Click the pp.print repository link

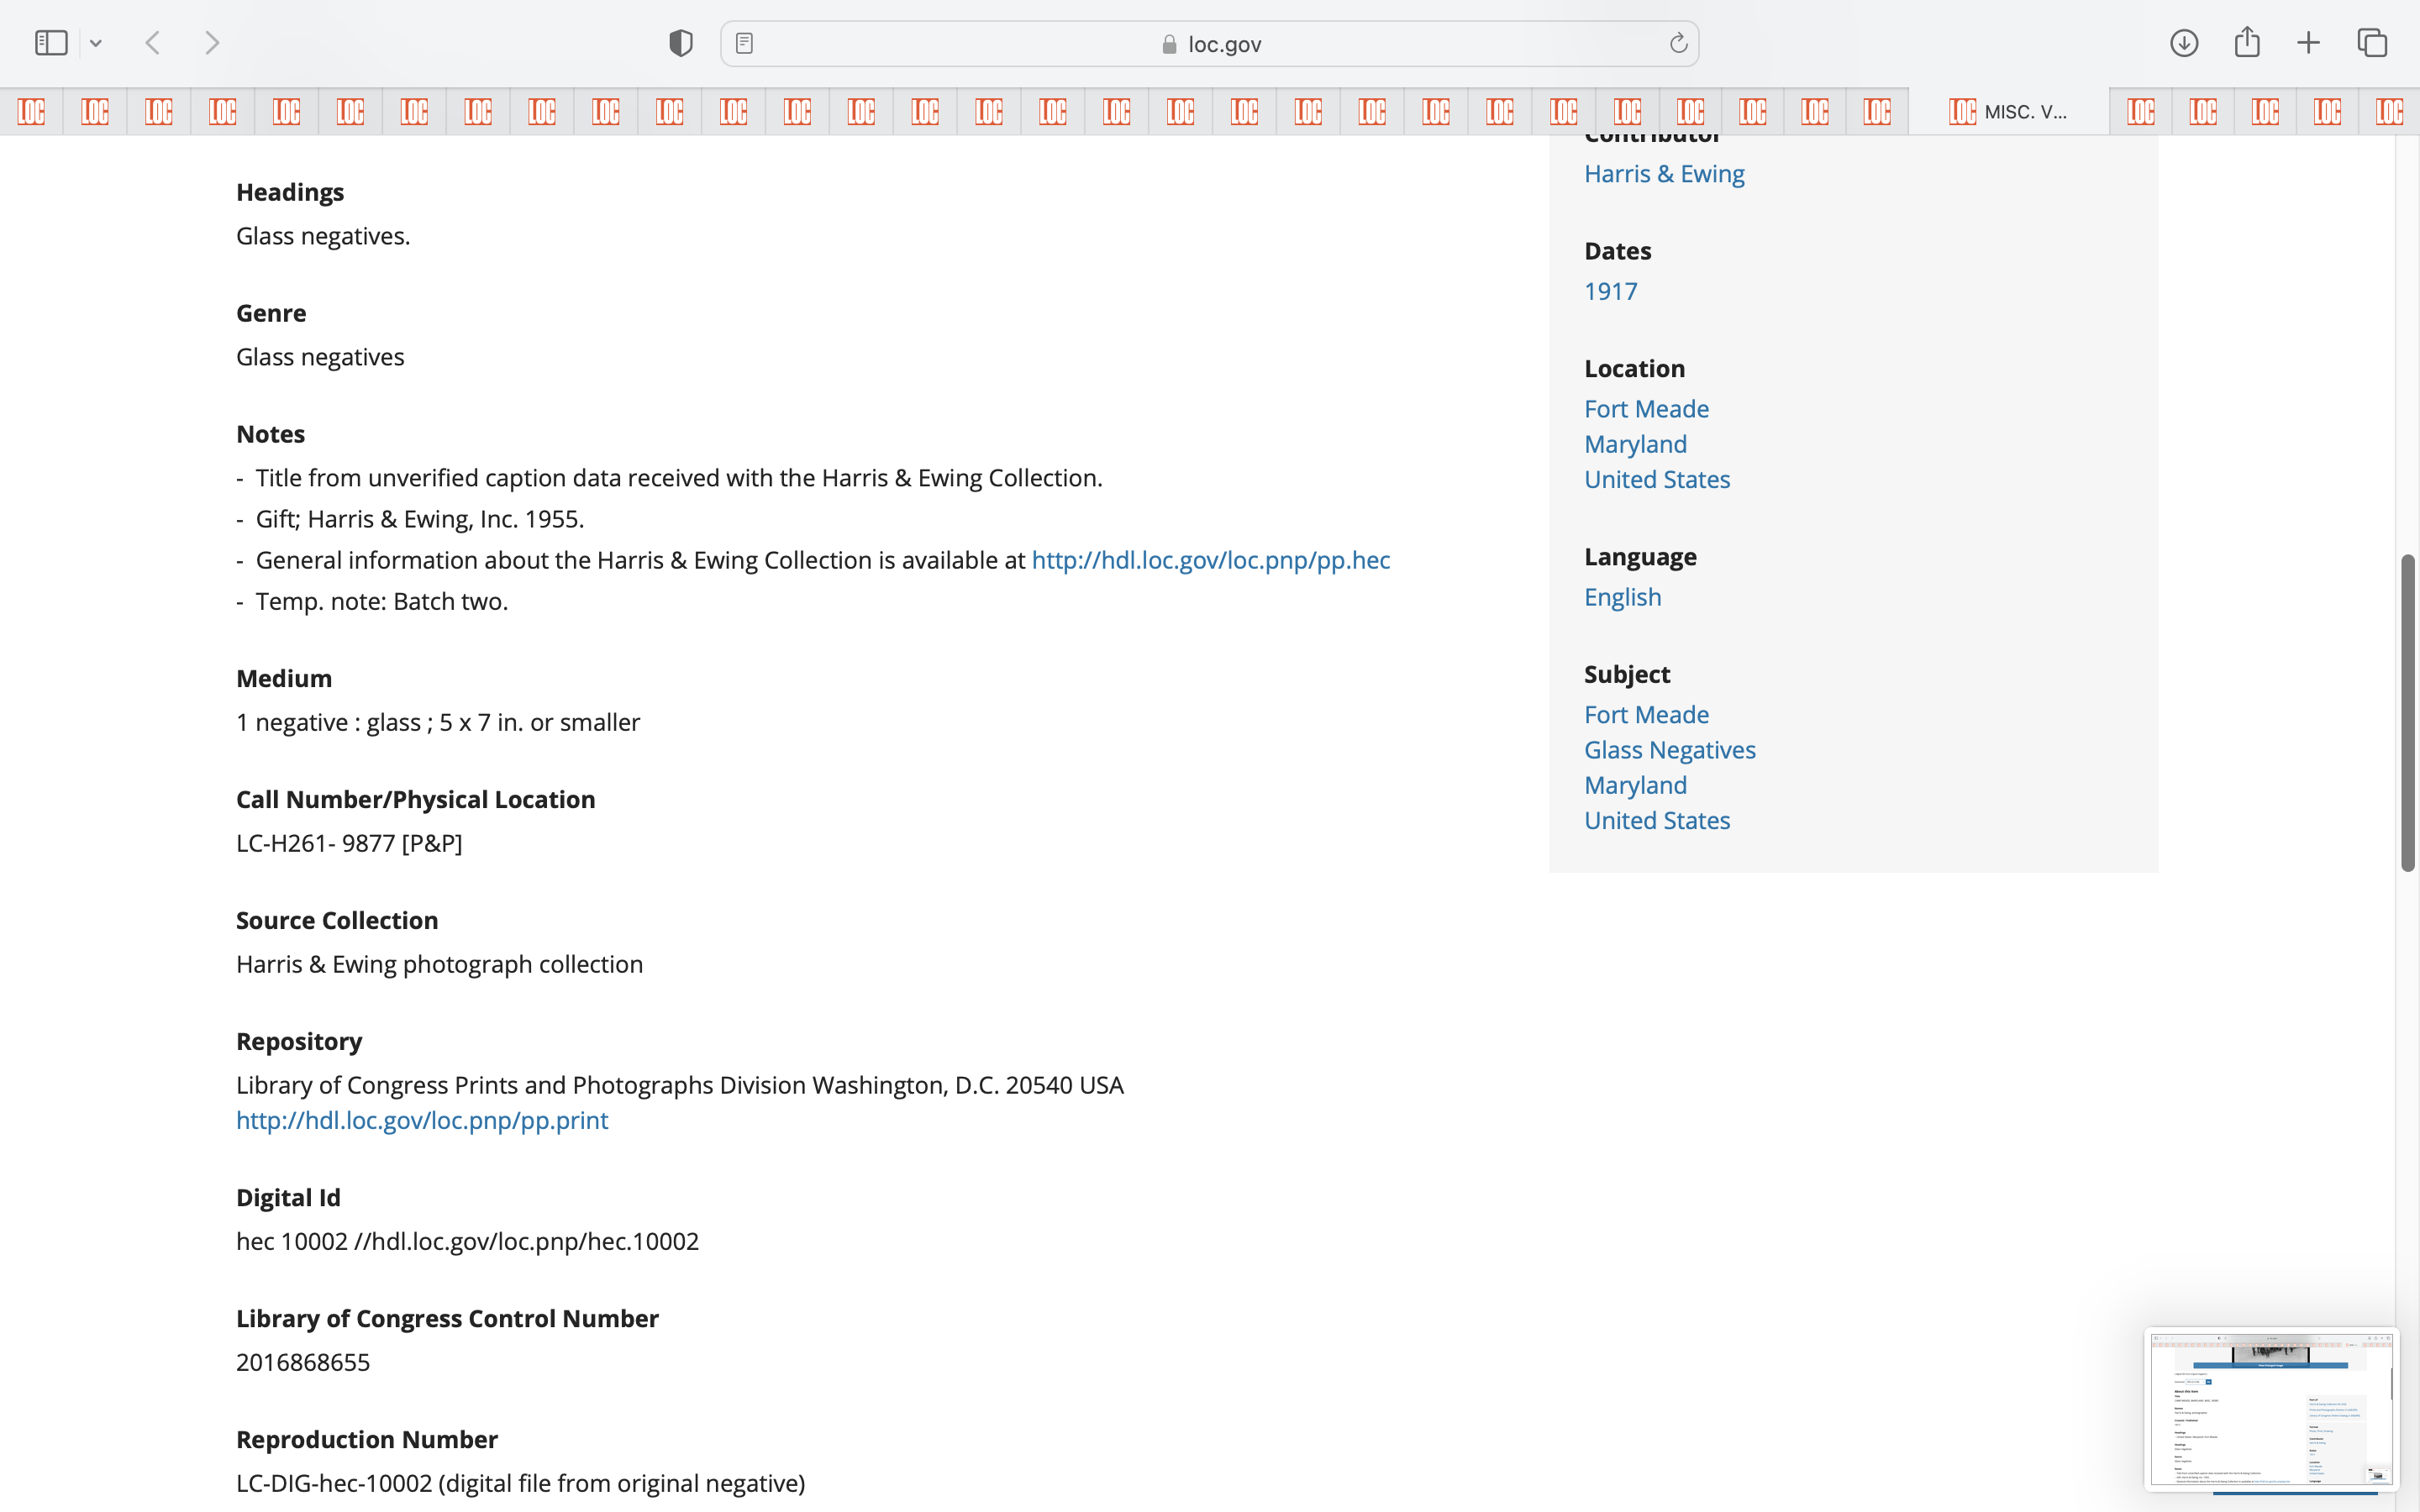tap(422, 1120)
